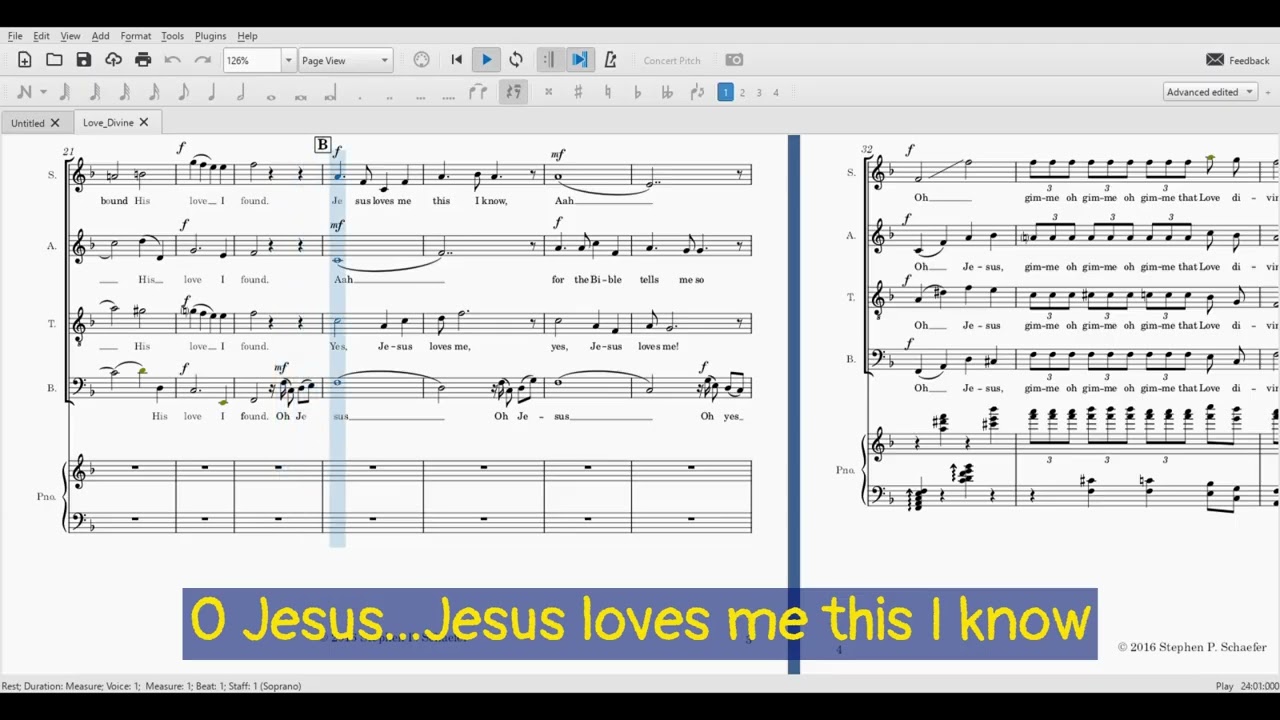Expand the zoom level dropdown arrow
1280x720 pixels.
point(288,60)
